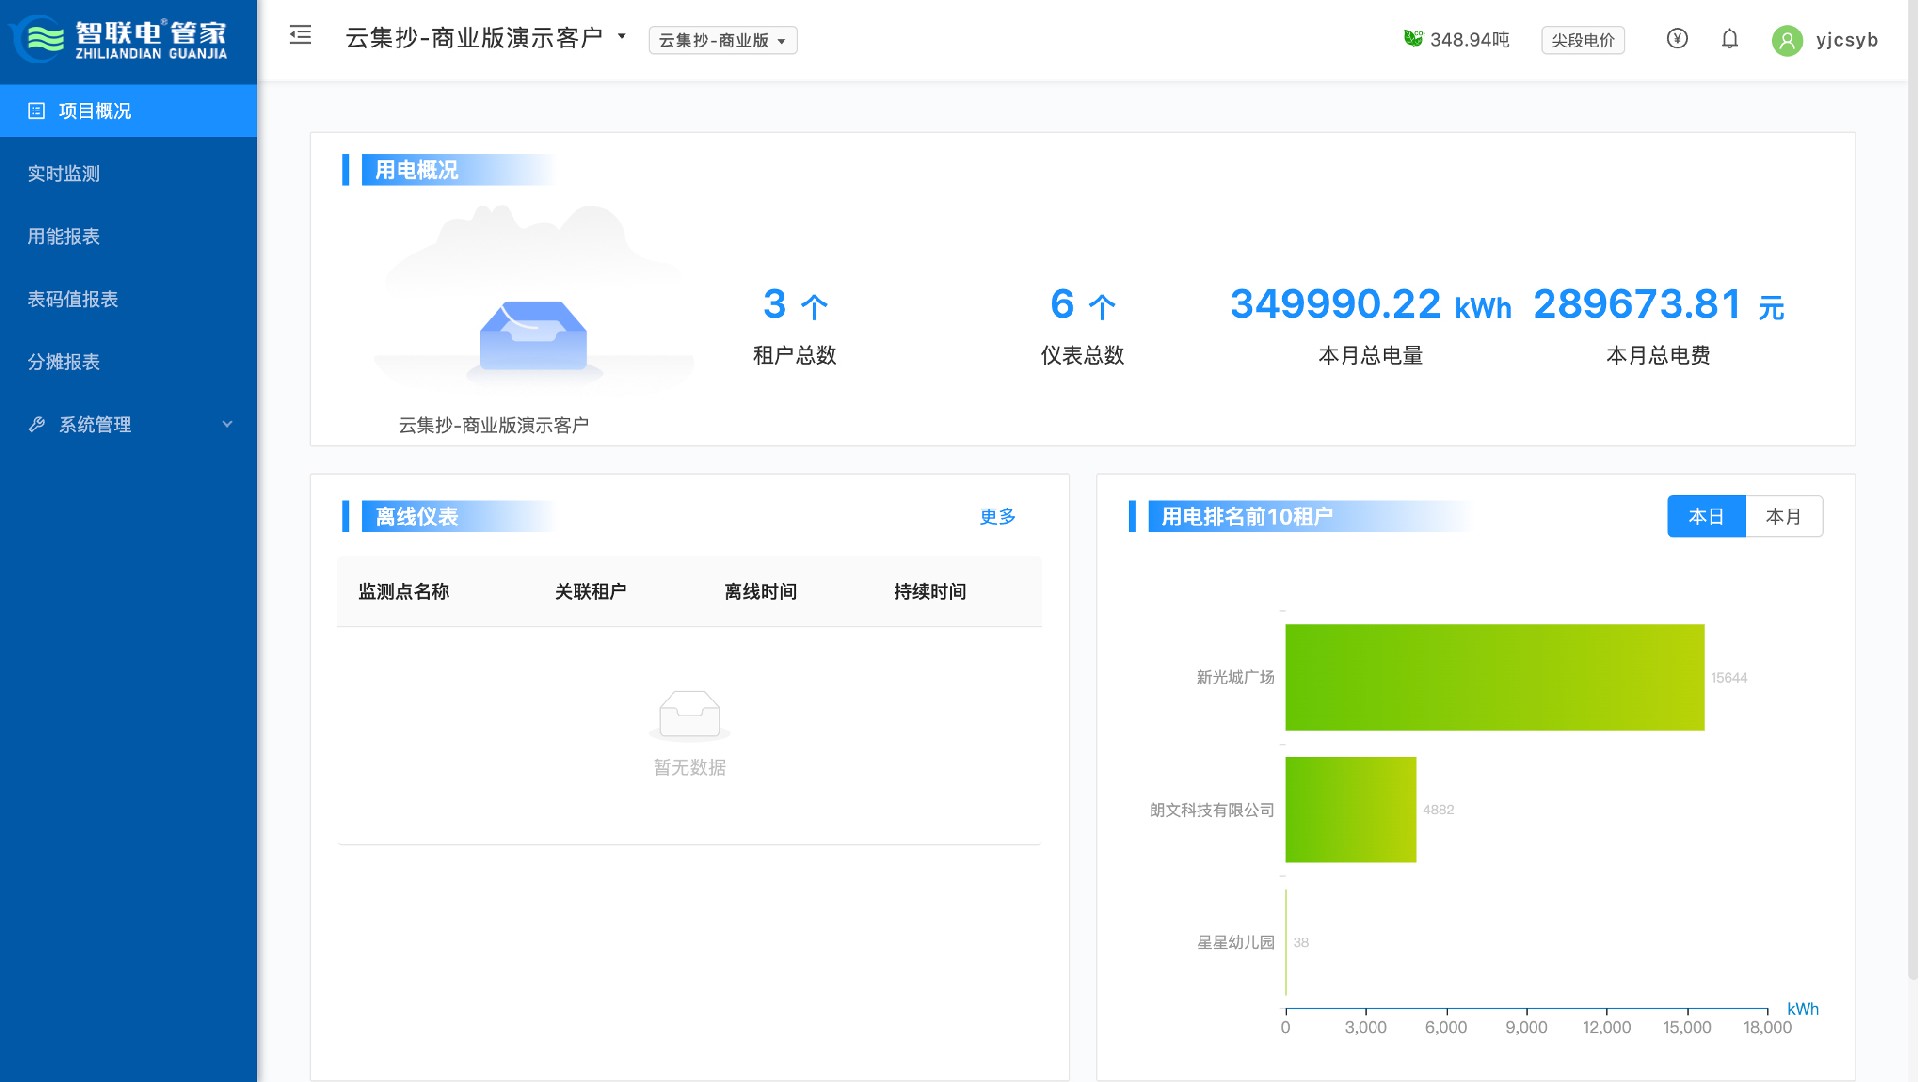Viewport: 1920px width, 1082px height.
Task: Click the 新光城广场 green bar in chart
Action: [1494, 677]
